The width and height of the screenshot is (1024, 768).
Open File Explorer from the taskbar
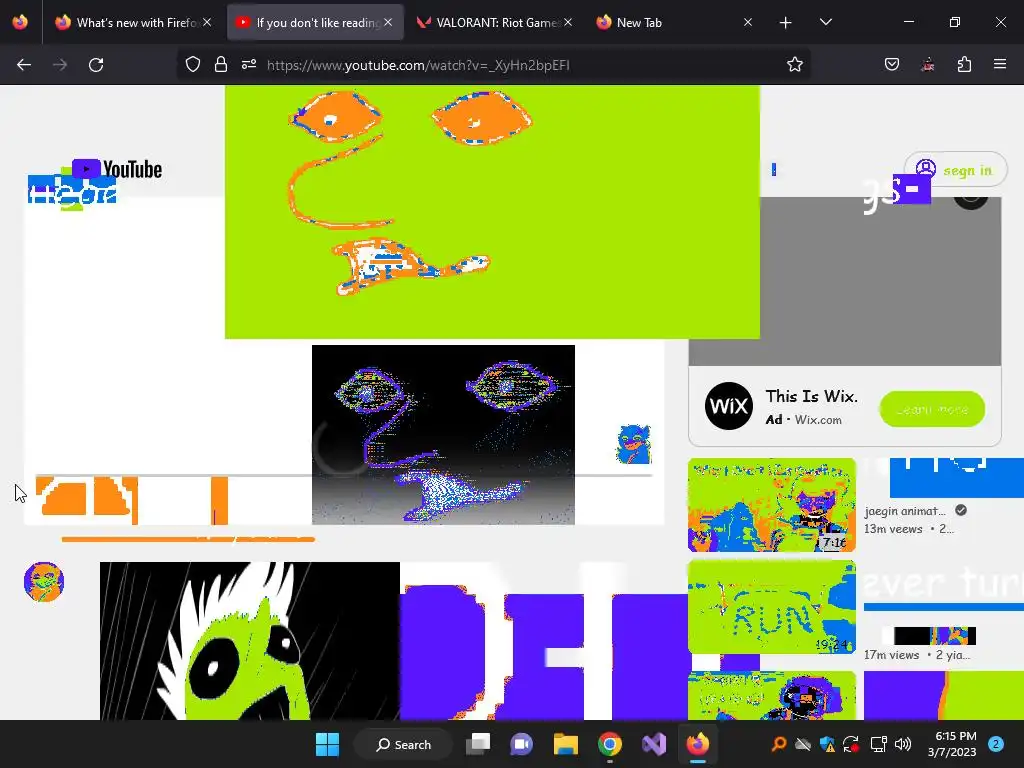pos(566,744)
